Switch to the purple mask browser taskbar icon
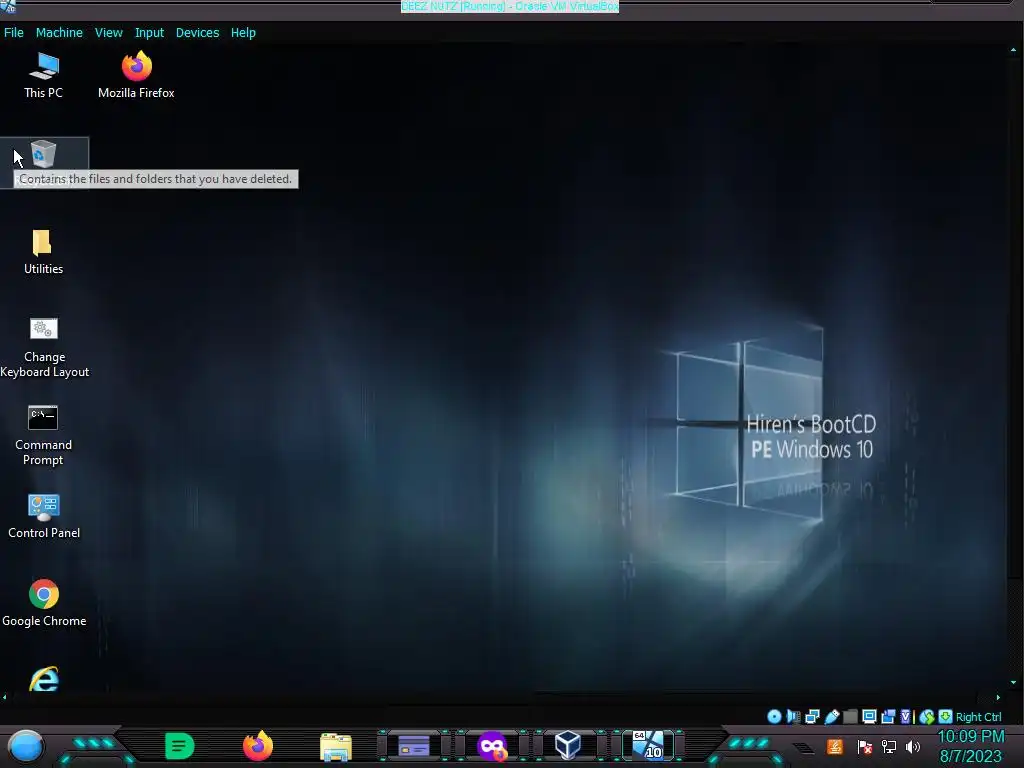Image resolution: width=1024 pixels, height=768 pixels. [x=492, y=746]
